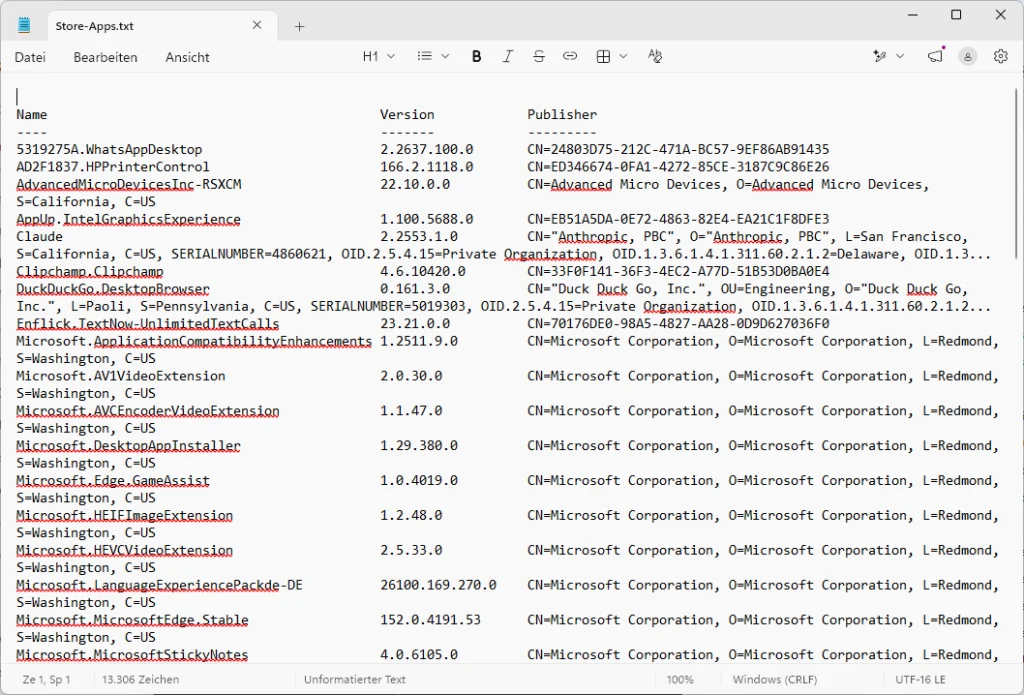Maximize the Notepad window

(956, 14)
